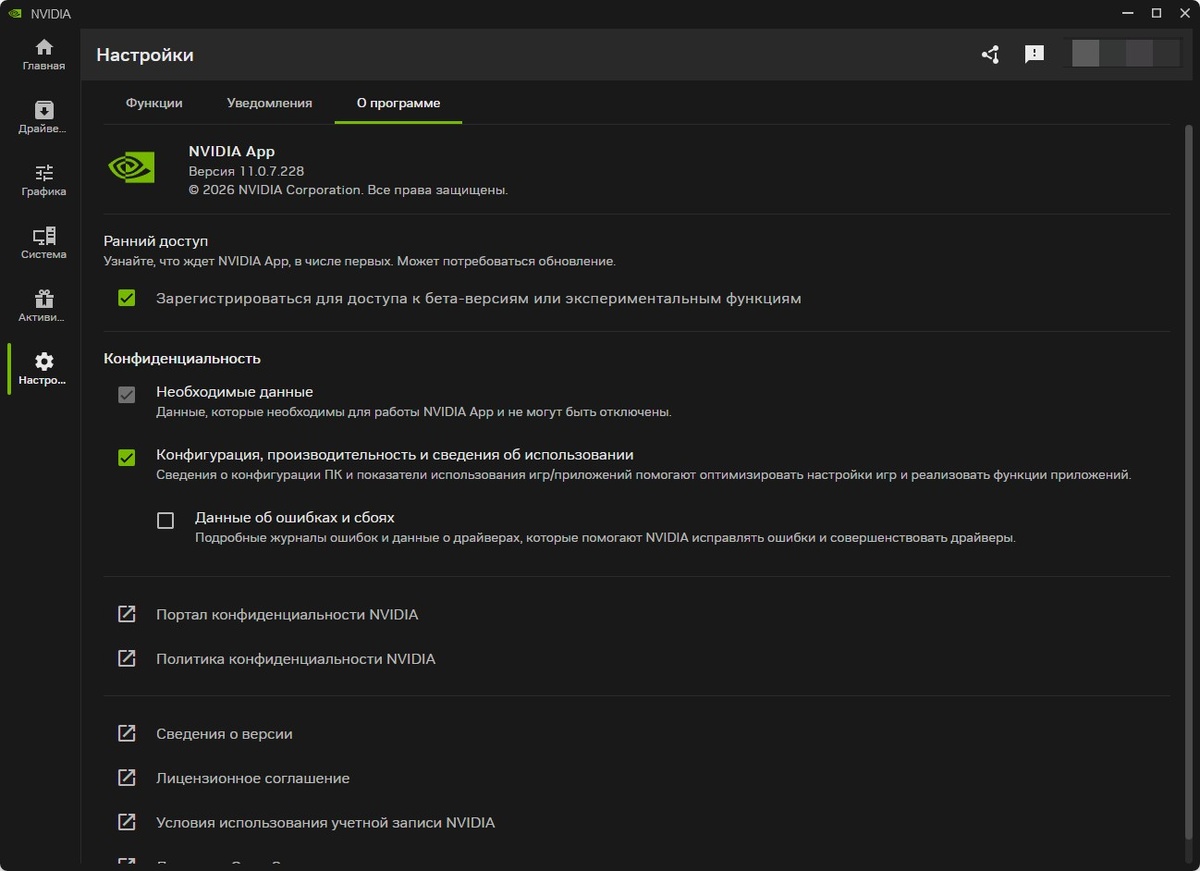Disable Конфигурация, производительность и сведения checkbox
Viewport: 1200px width, 871px height.
coord(126,458)
